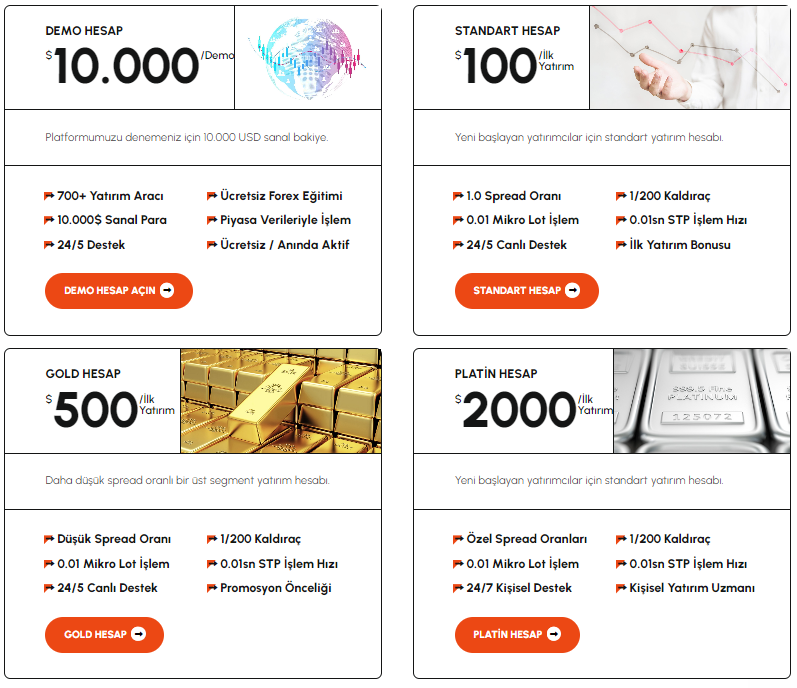Click arrow circle icon in STANDART HESAP button
Screen dimensions: 797x688
click(572, 290)
